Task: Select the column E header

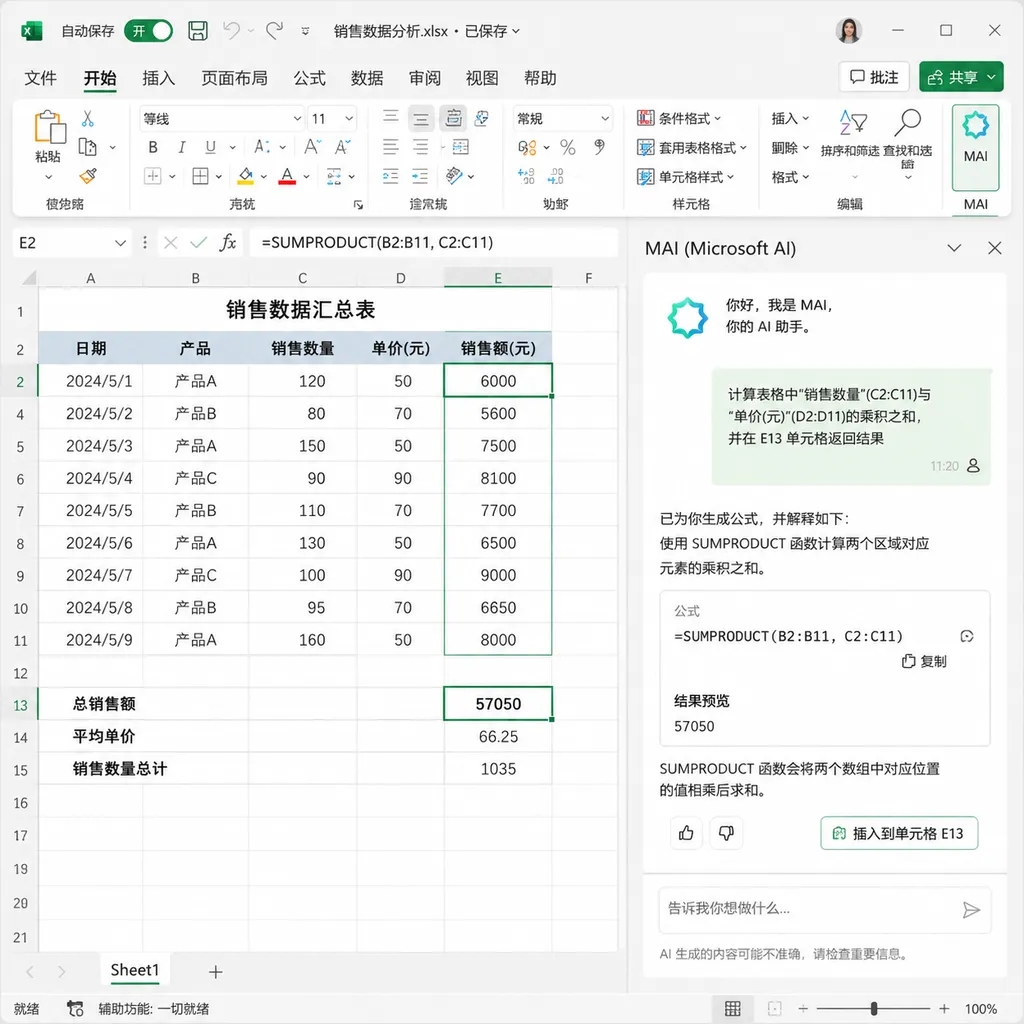Action: pos(498,278)
